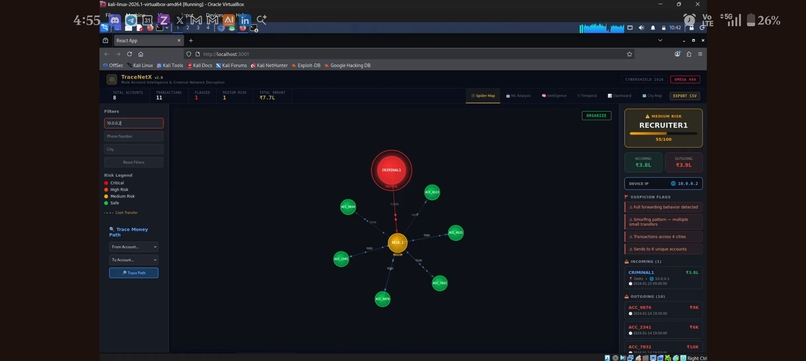Switch to the ML Analysis tab
Viewport: 806px width, 361px height.
(x=518, y=96)
